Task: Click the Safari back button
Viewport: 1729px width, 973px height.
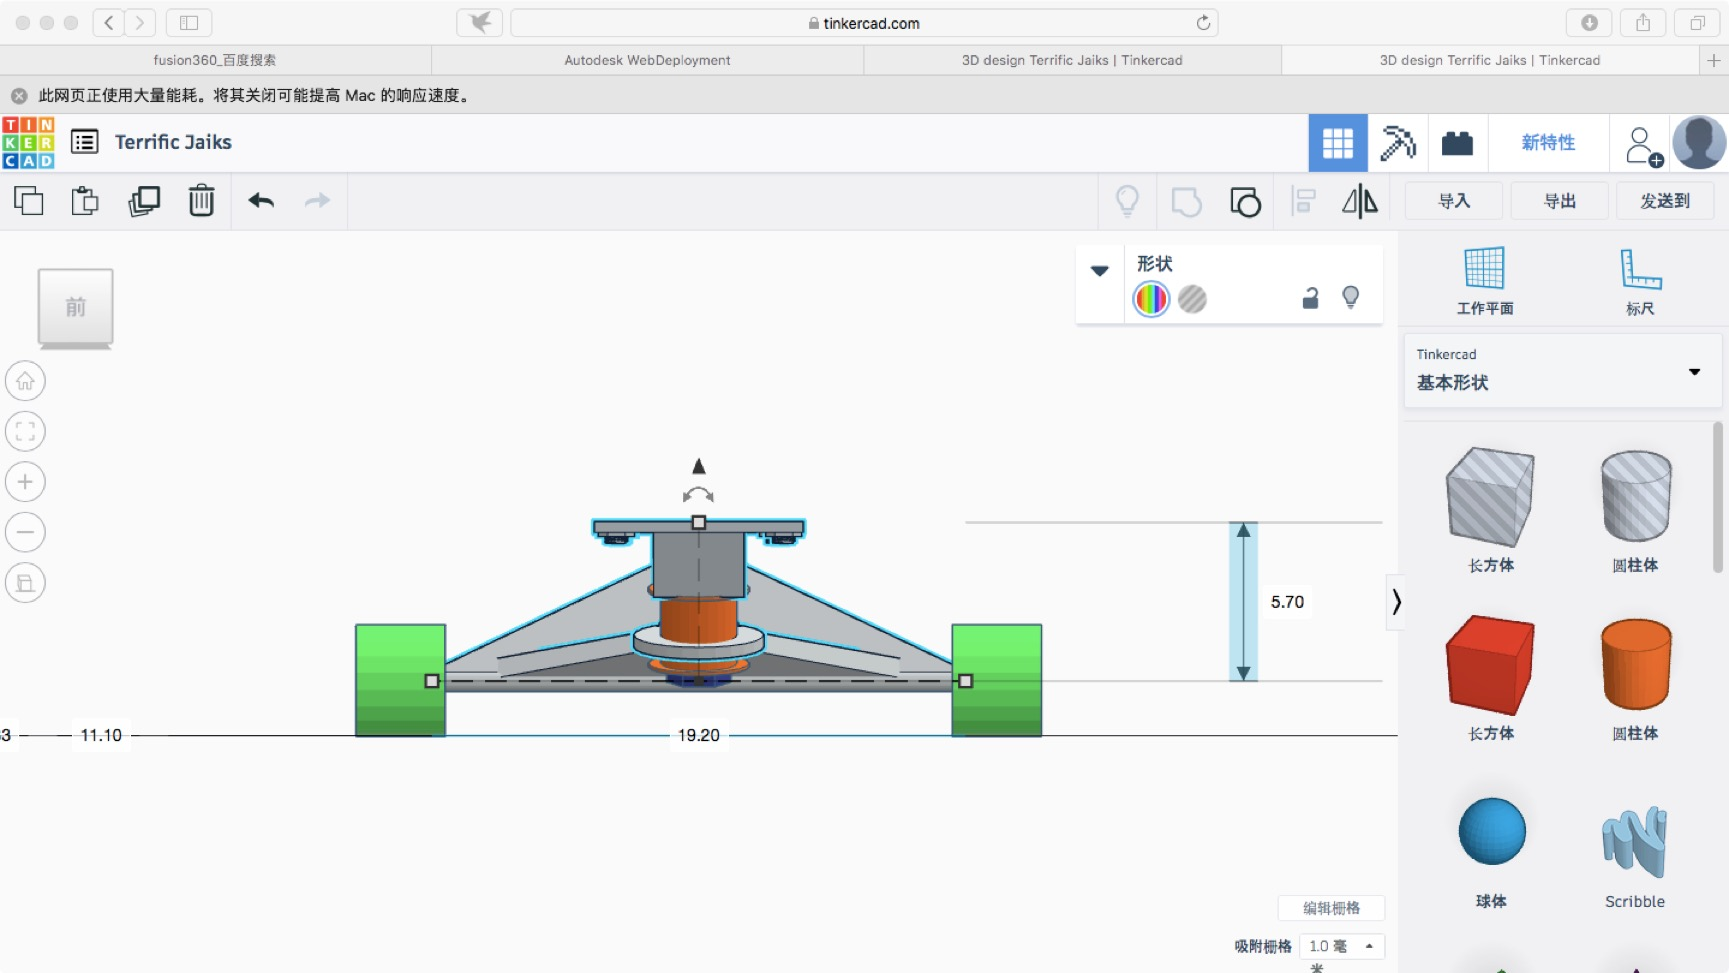Action: pyautogui.click(x=108, y=22)
